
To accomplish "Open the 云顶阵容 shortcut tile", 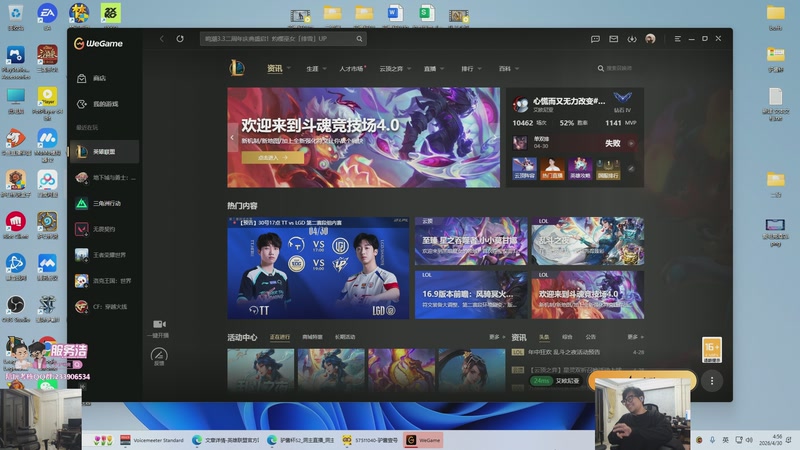I will click(x=524, y=168).
